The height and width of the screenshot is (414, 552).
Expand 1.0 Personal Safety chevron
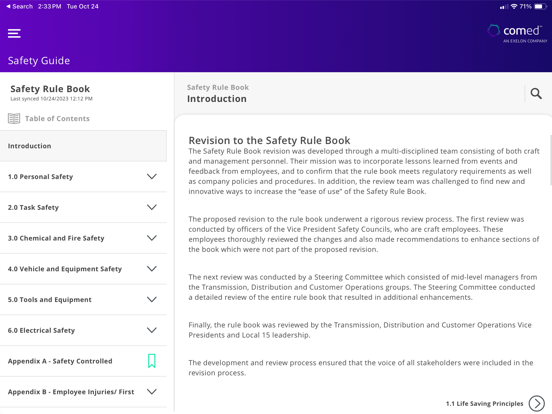click(152, 176)
